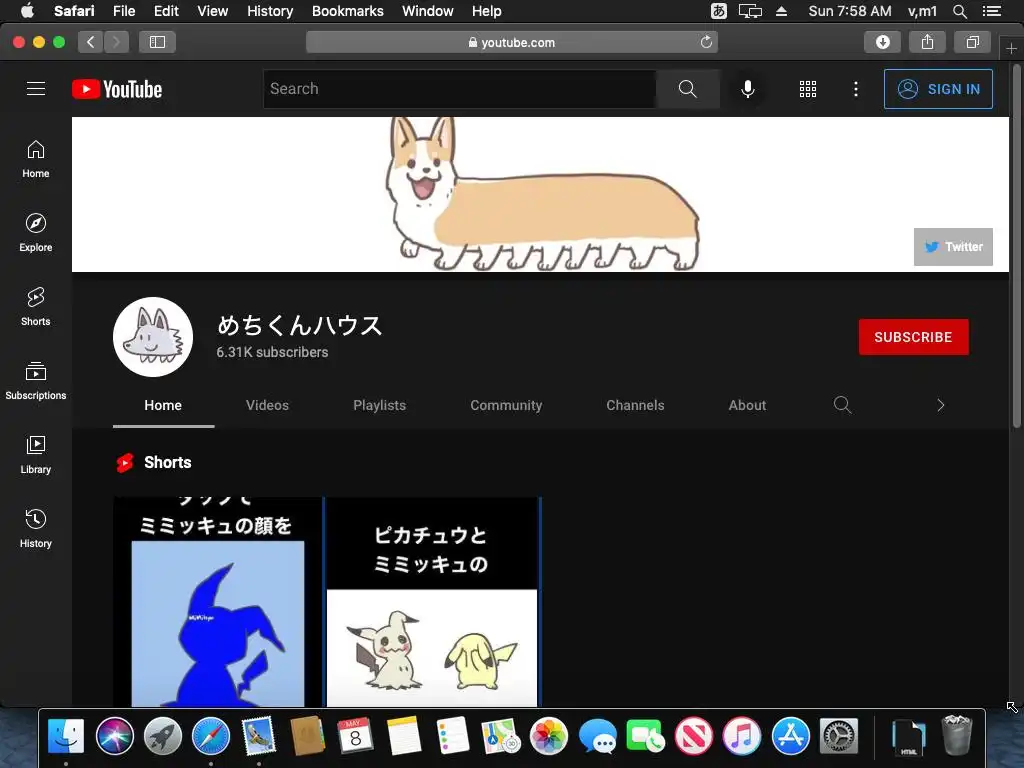This screenshot has width=1024, height=768.
Task: Open Explore in the sidebar
Action: [x=36, y=232]
